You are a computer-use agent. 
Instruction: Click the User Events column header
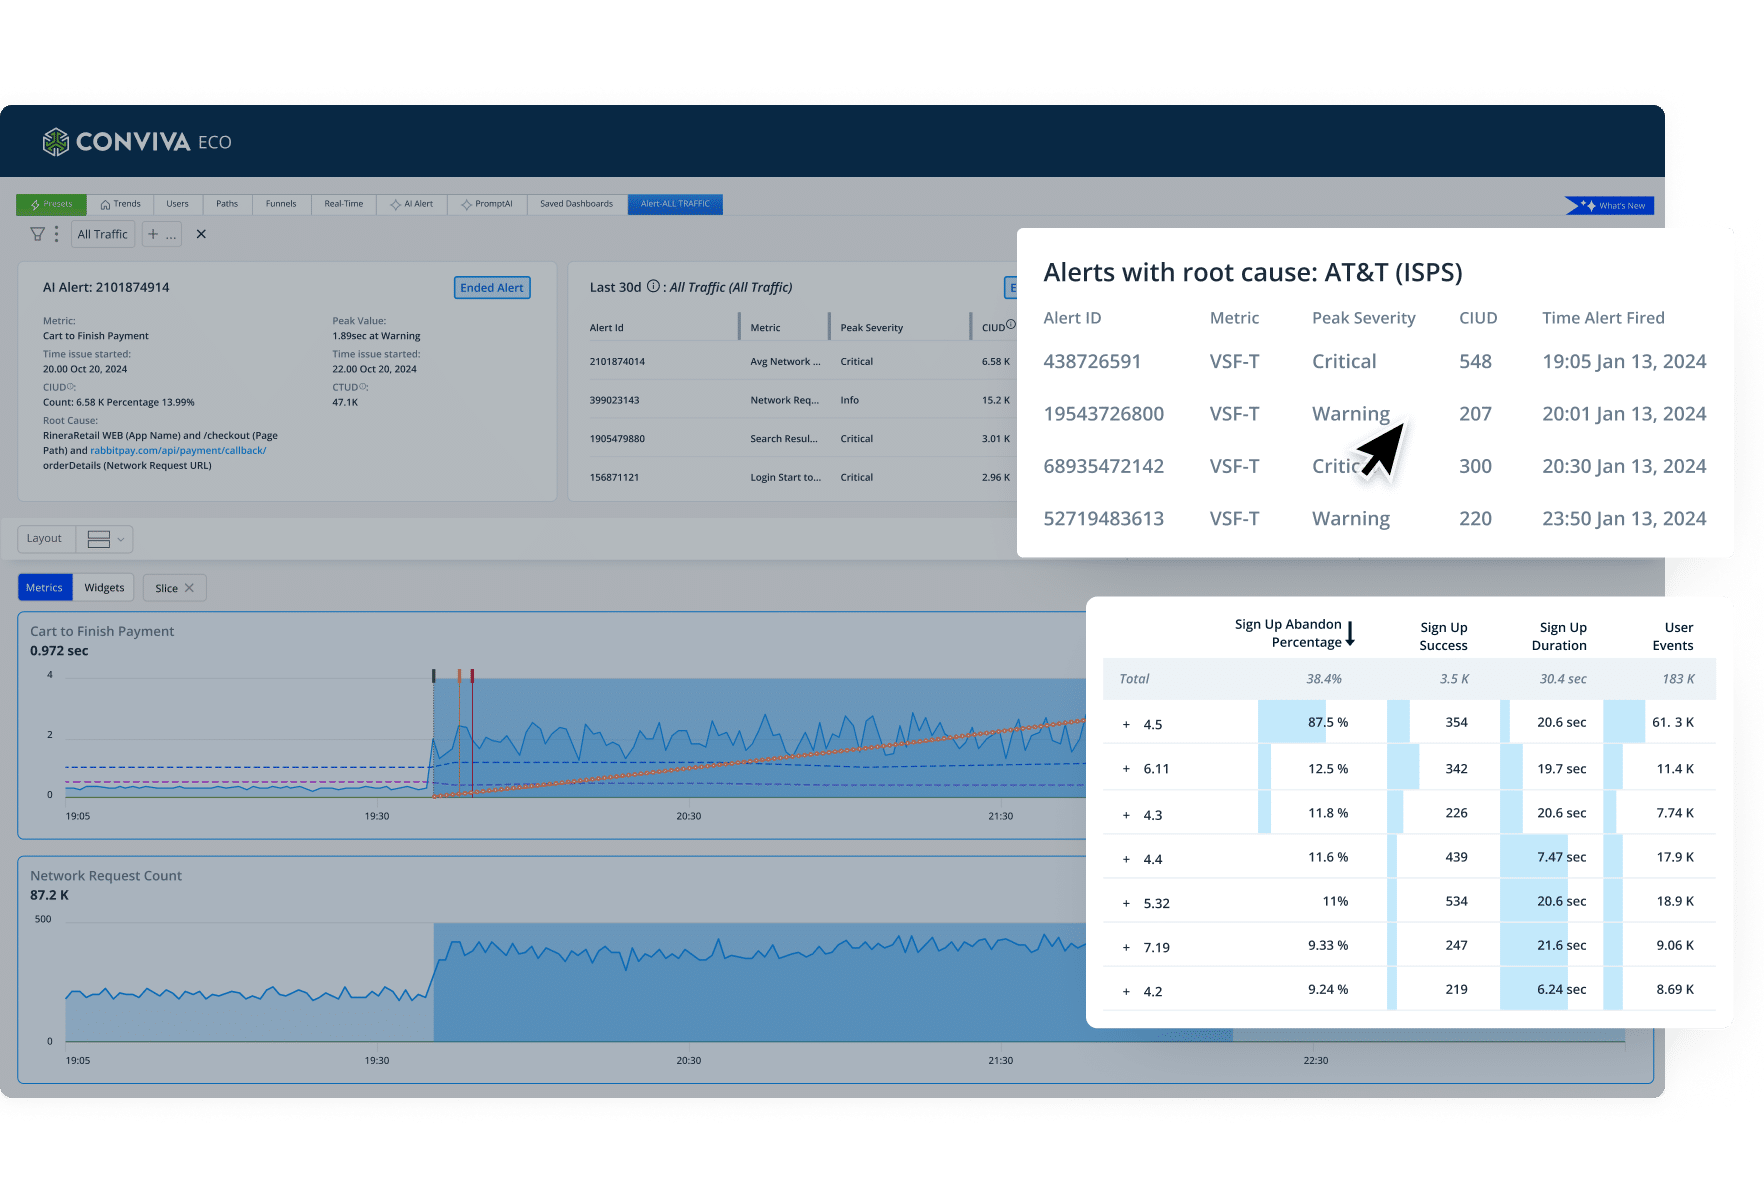[x=1673, y=637]
